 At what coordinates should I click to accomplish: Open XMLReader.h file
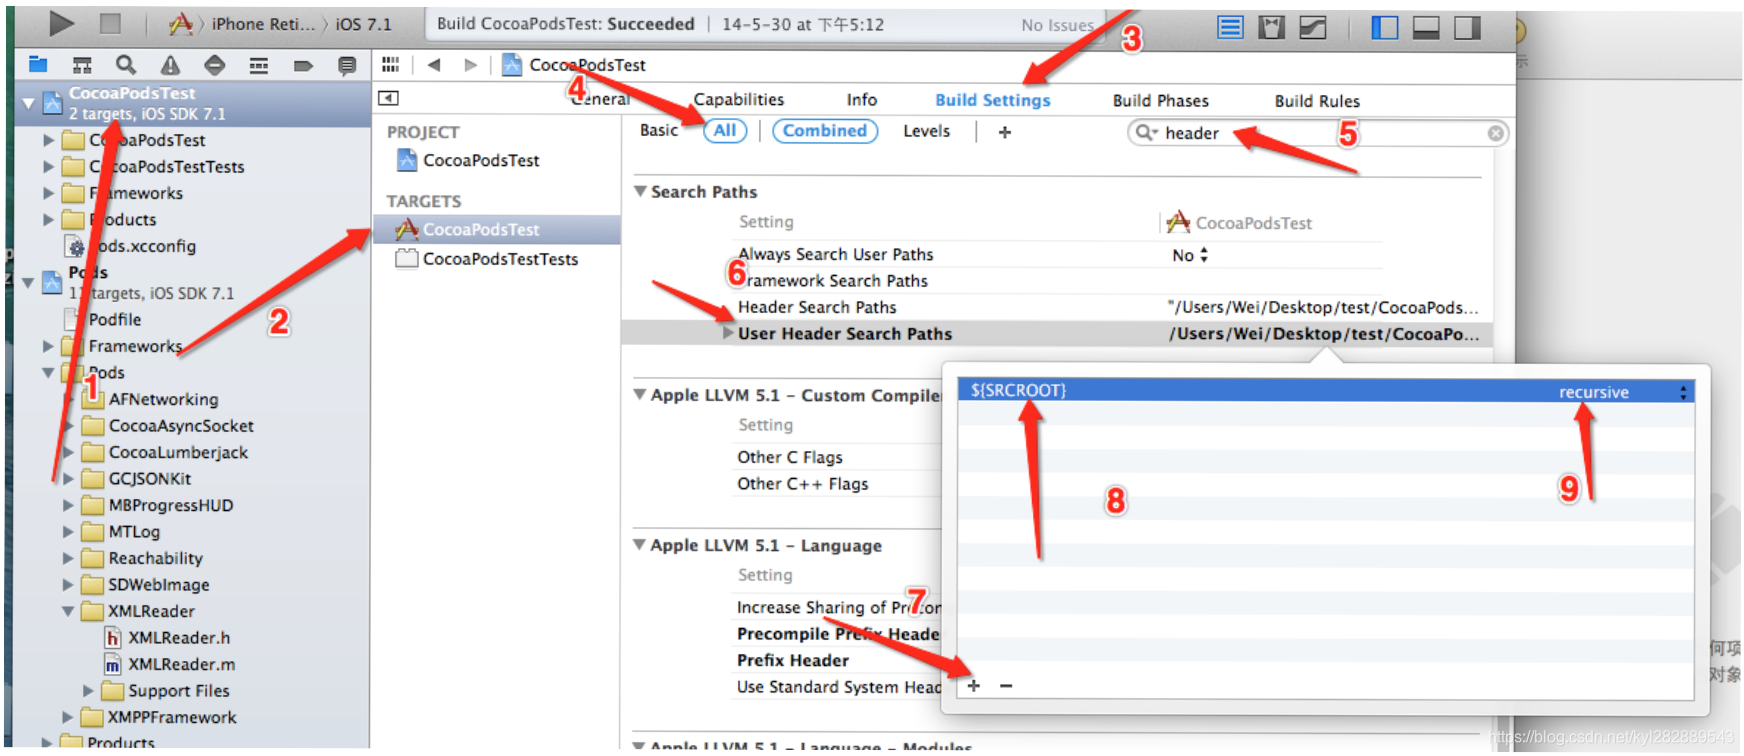click(x=166, y=637)
